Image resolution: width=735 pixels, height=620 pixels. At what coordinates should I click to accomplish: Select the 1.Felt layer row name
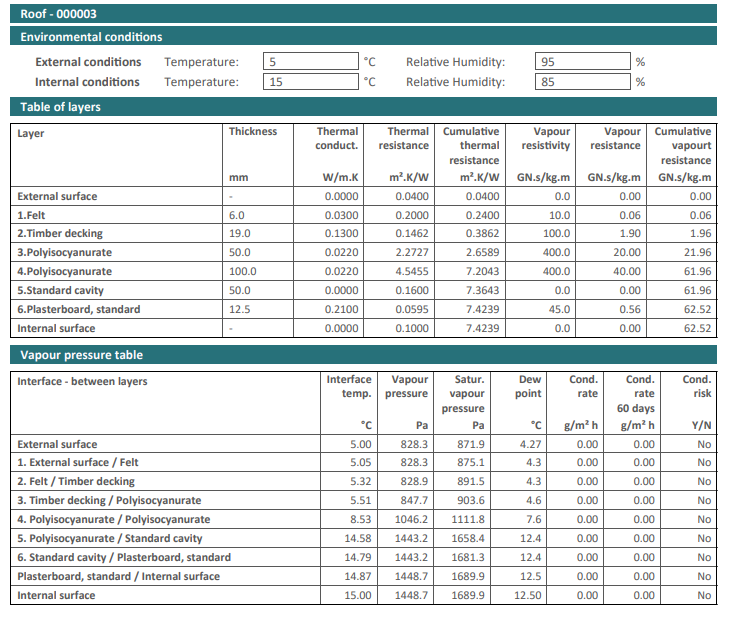point(34,215)
